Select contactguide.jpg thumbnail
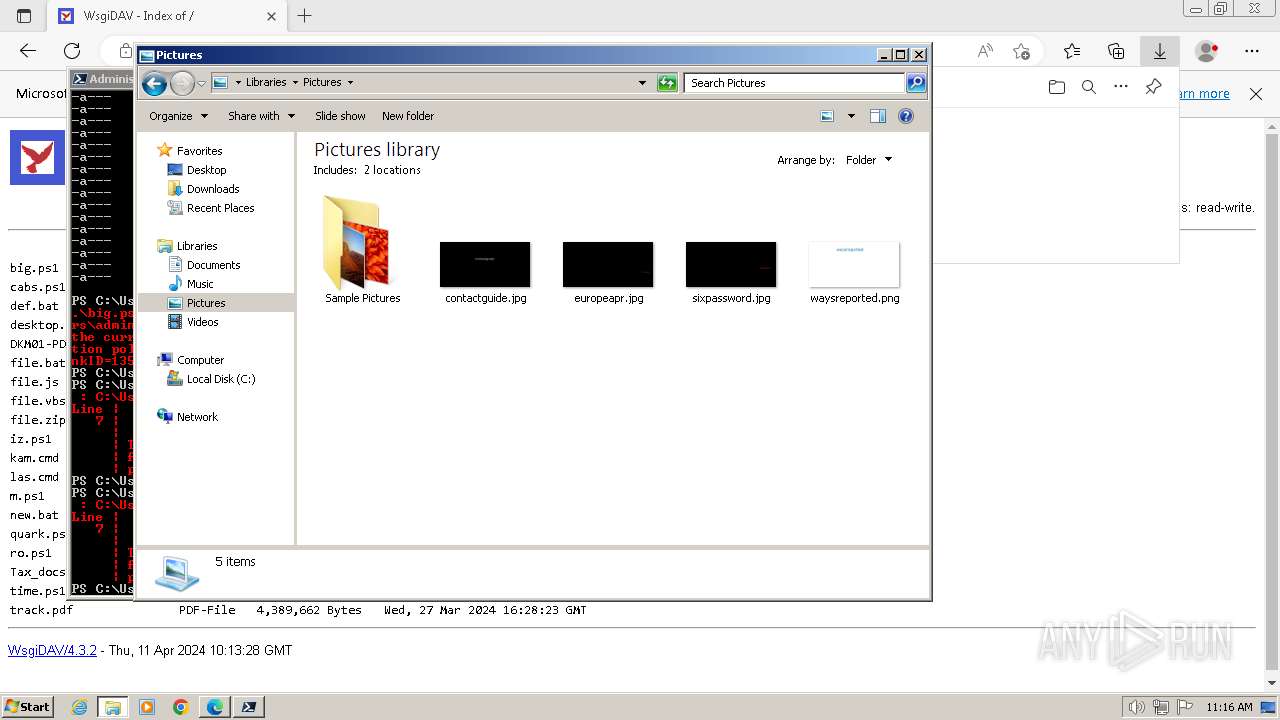Screen dimensions: 1280x720 coord(485,272)
